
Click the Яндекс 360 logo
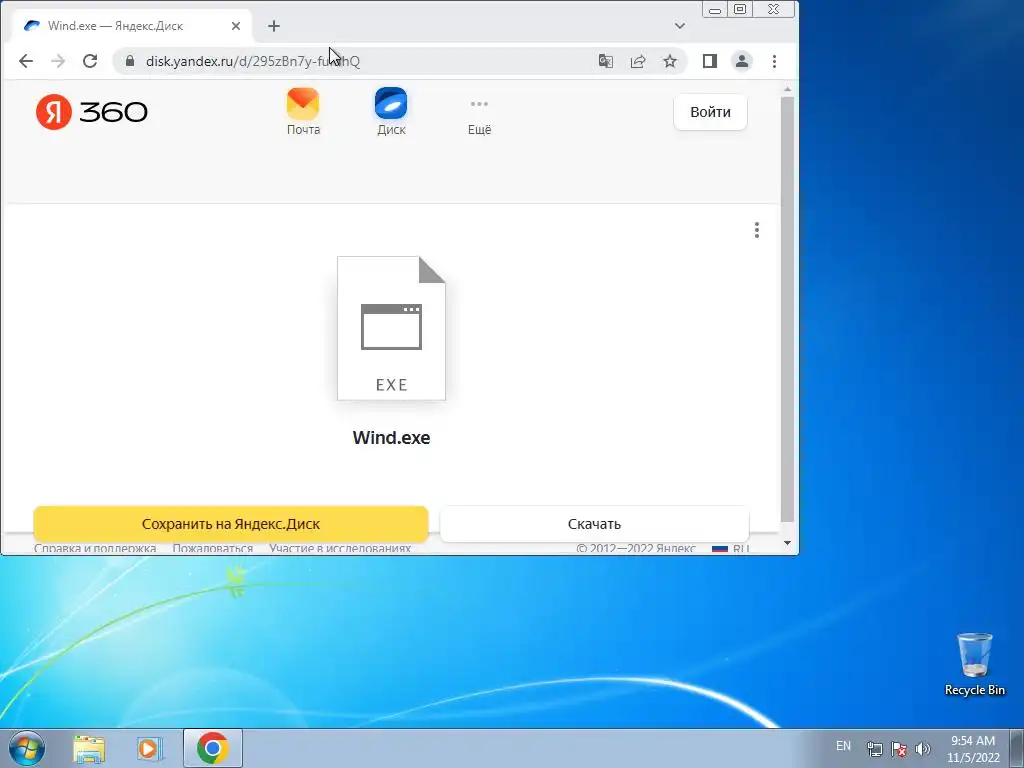91,112
